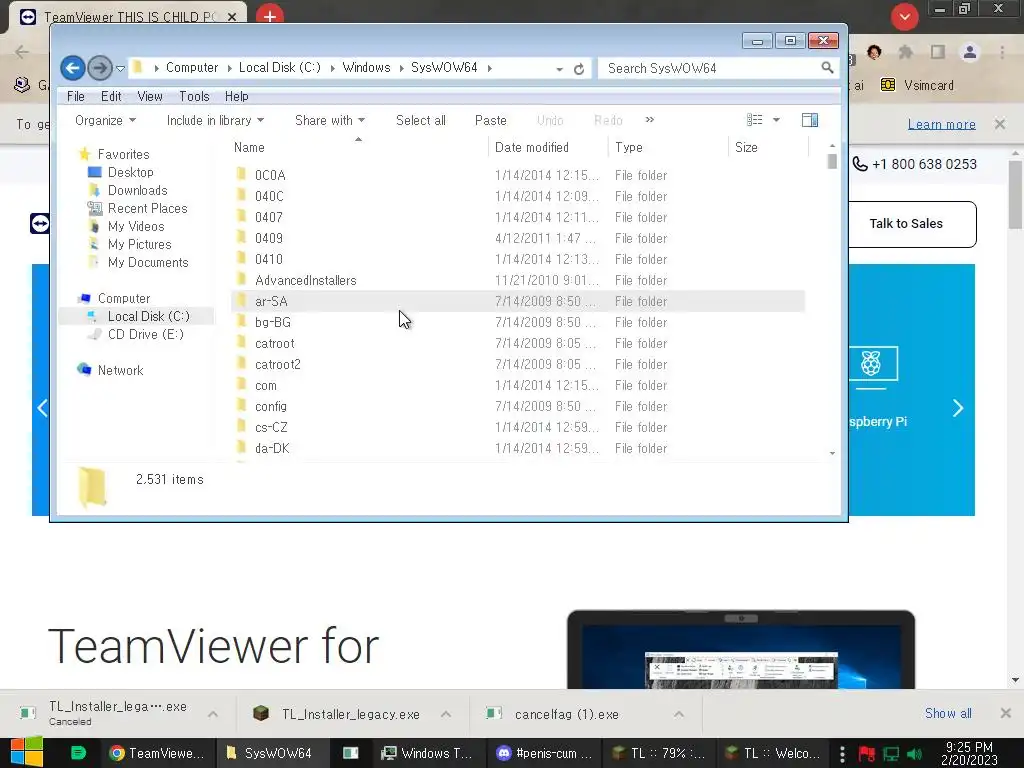Click the Explorer back navigation arrow
1024x768 pixels.
(72, 68)
